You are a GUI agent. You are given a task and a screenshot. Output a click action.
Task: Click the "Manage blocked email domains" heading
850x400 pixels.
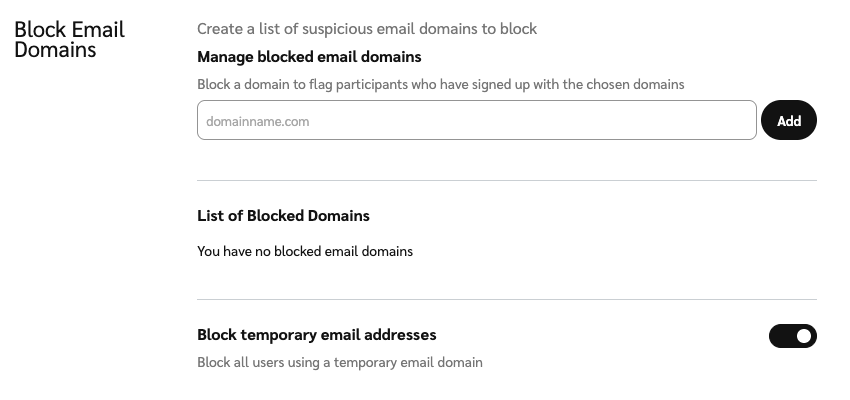tap(309, 57)
